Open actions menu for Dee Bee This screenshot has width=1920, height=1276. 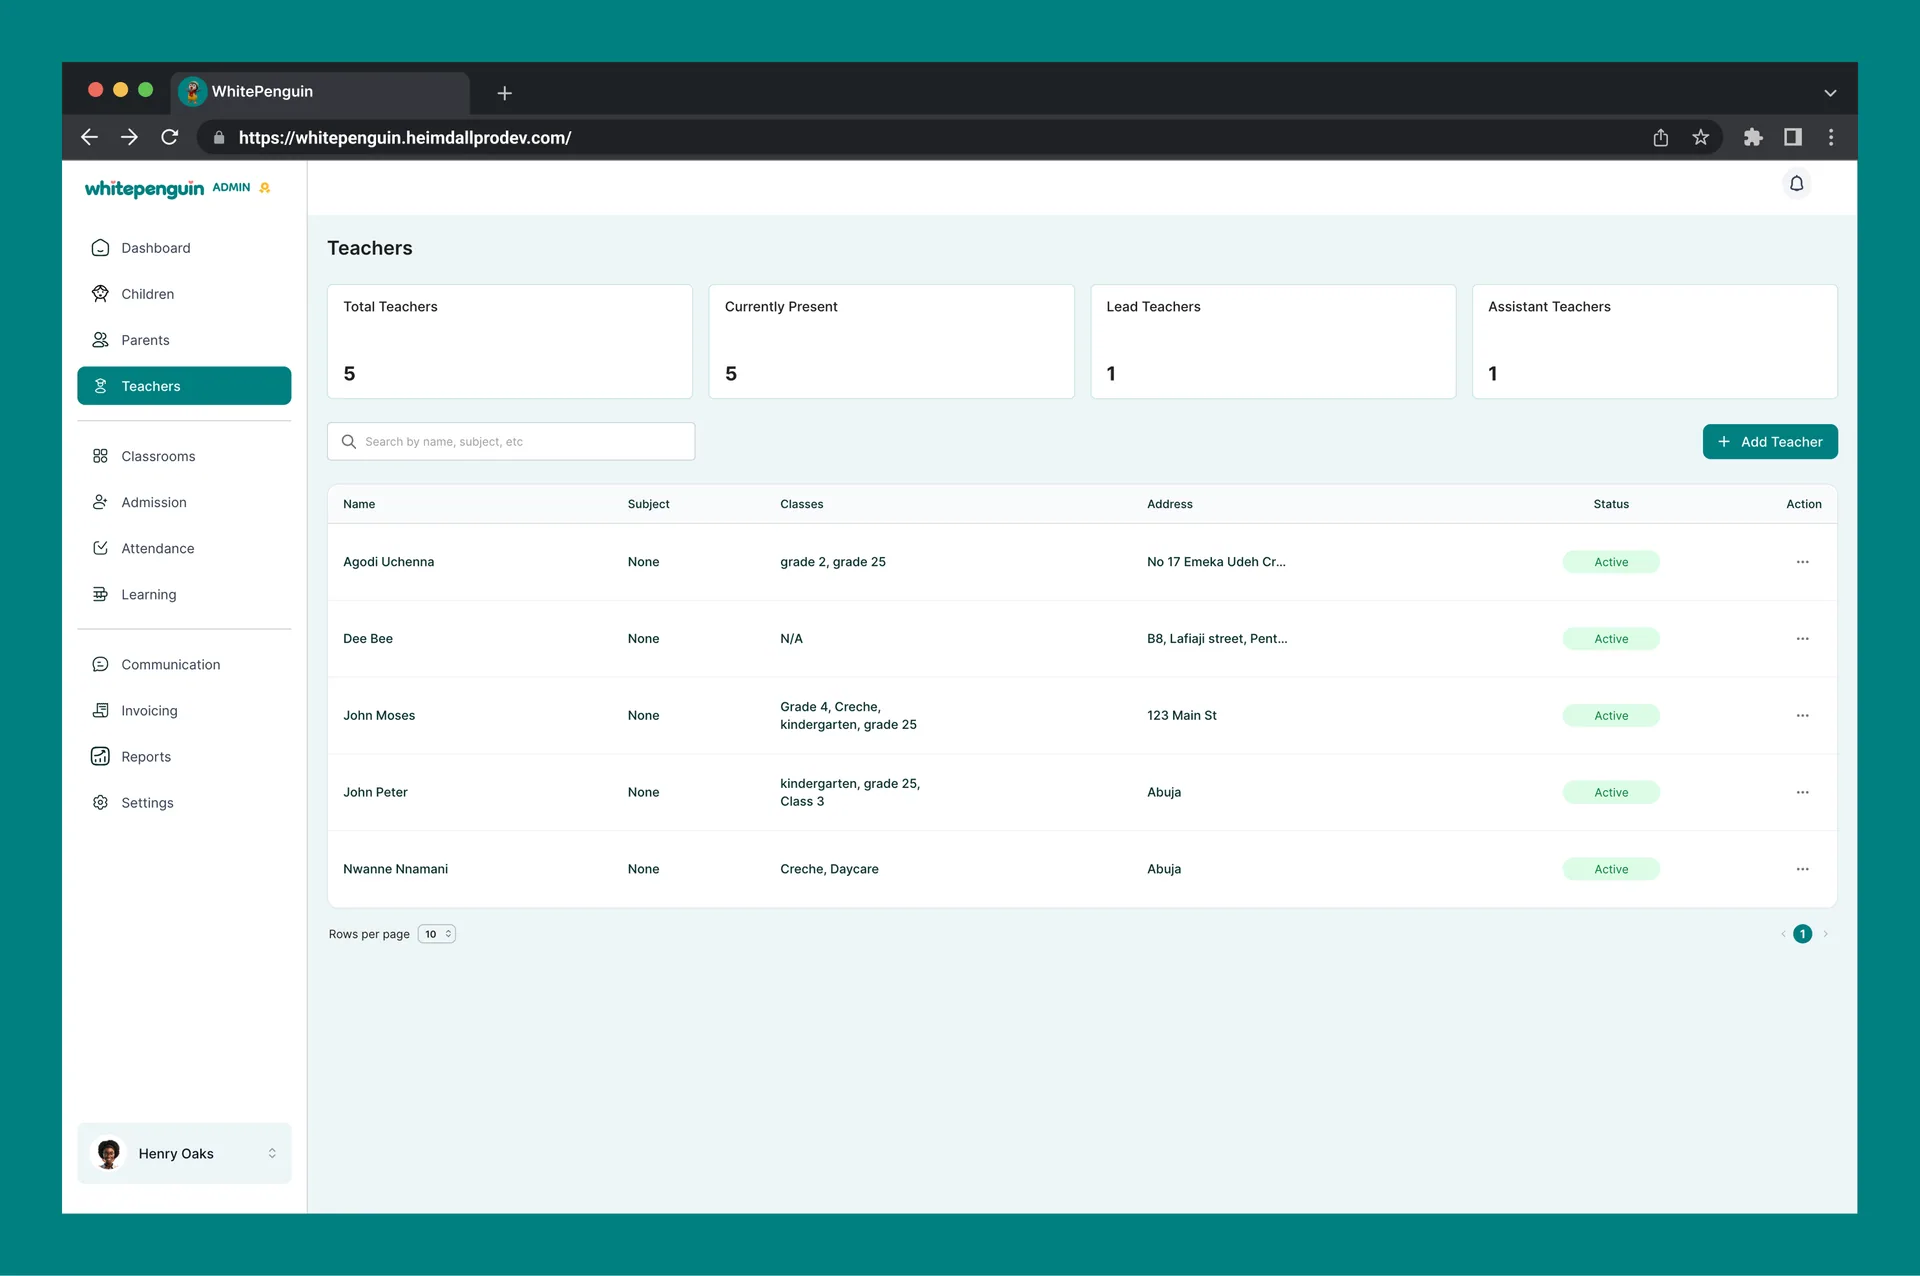(1802, 639)
